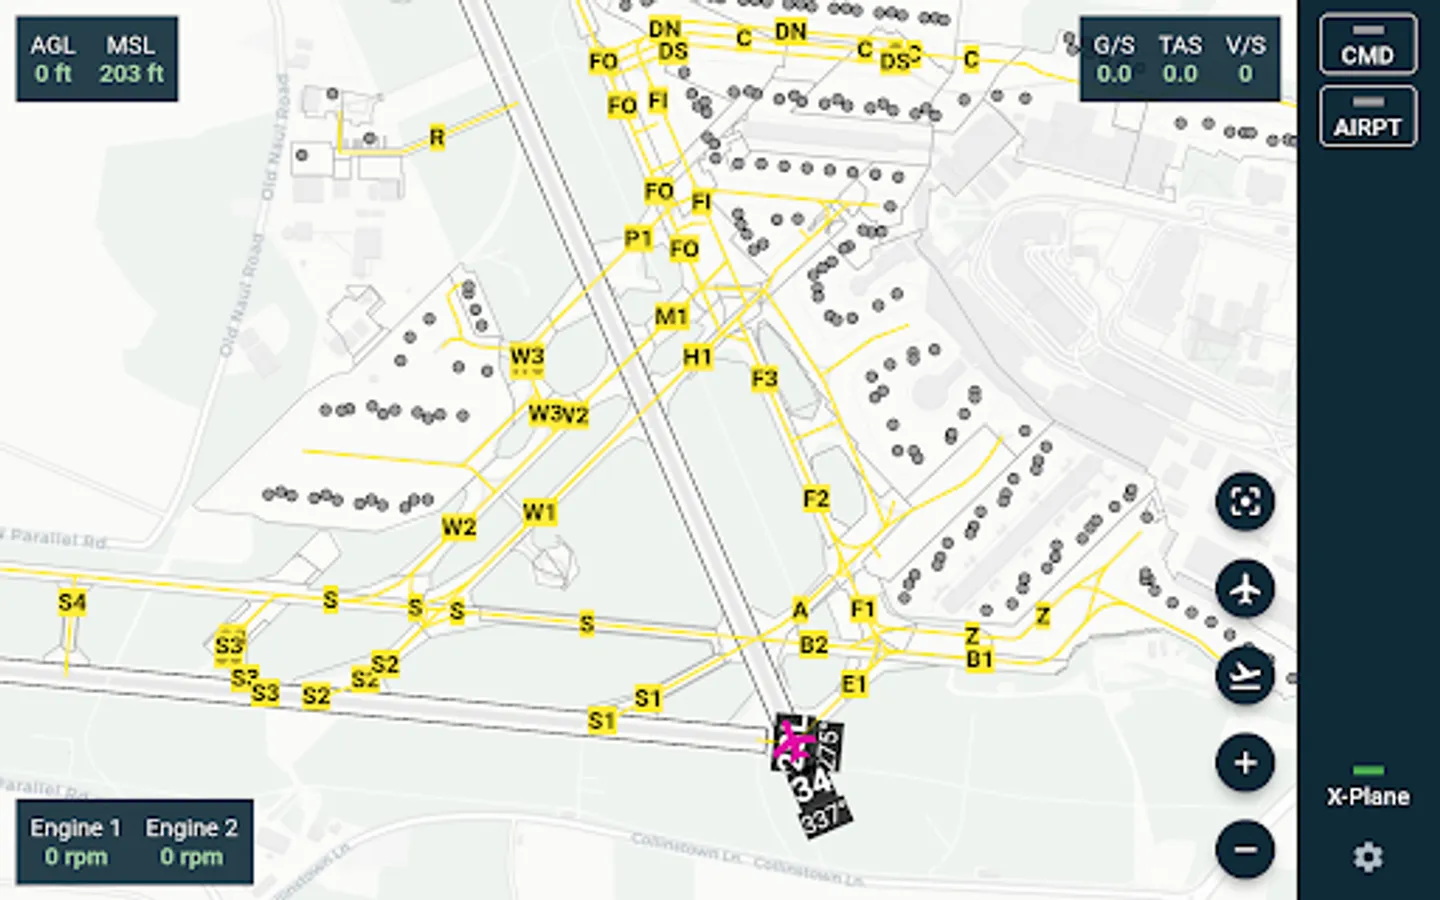
Task: Select taxiway label F2
Action: pyautogui.click(x=816, y=498)
